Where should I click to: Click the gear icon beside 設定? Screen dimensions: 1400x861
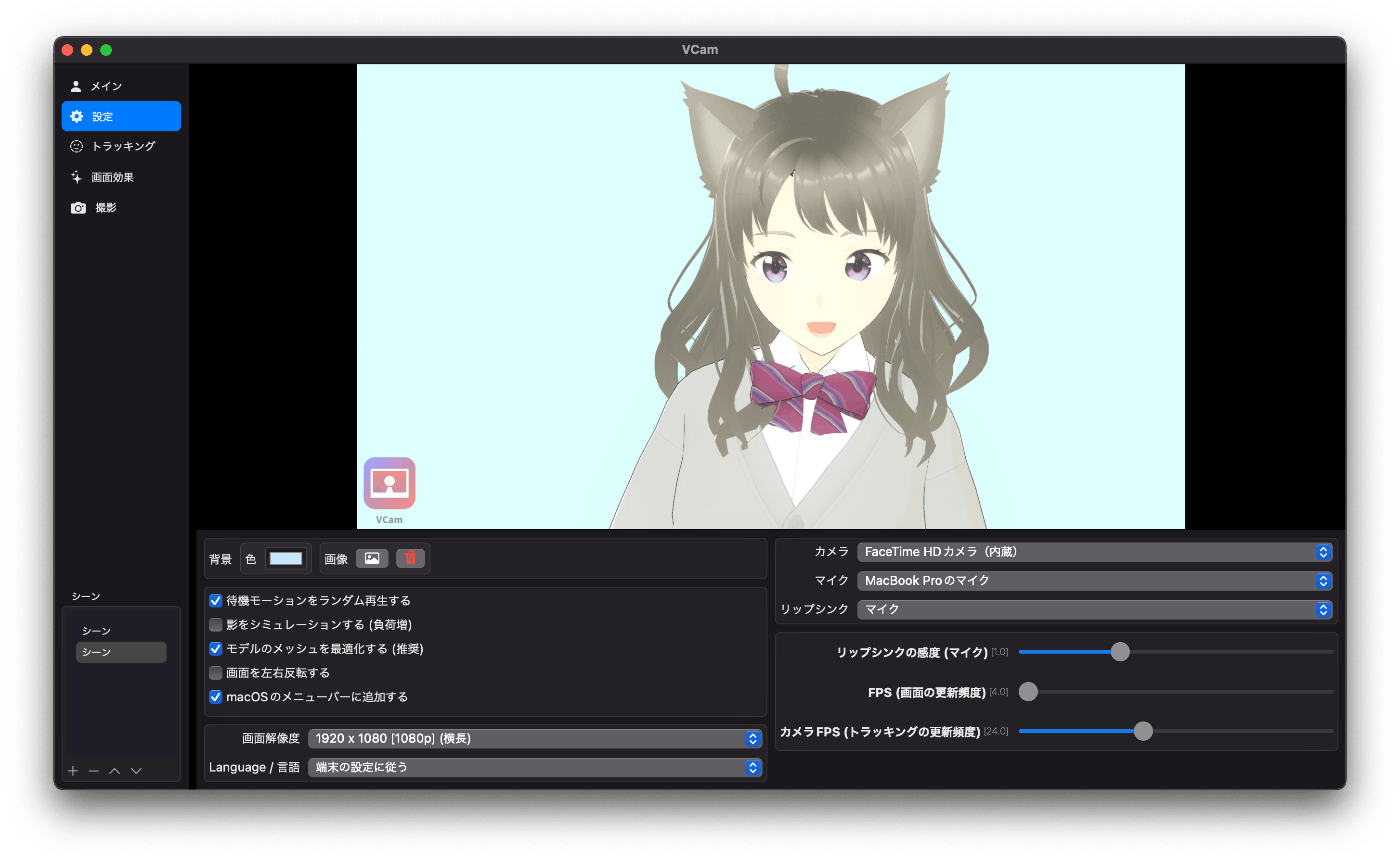[x=77, y=116]
